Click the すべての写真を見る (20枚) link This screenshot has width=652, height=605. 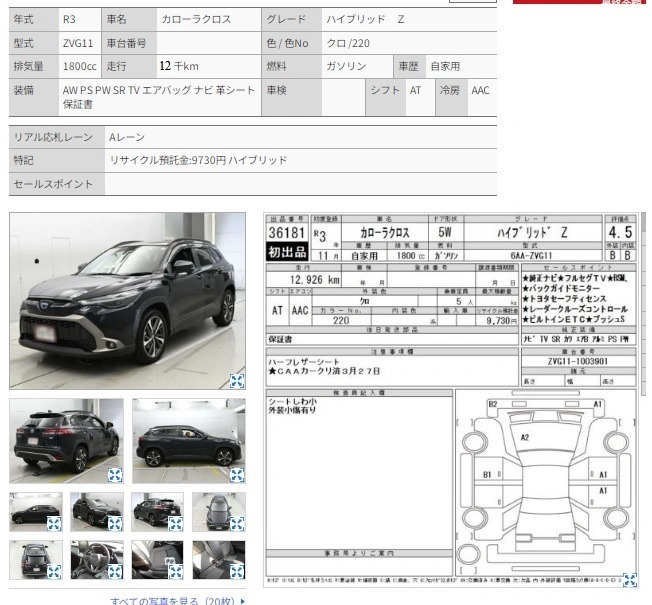point(178,600)
